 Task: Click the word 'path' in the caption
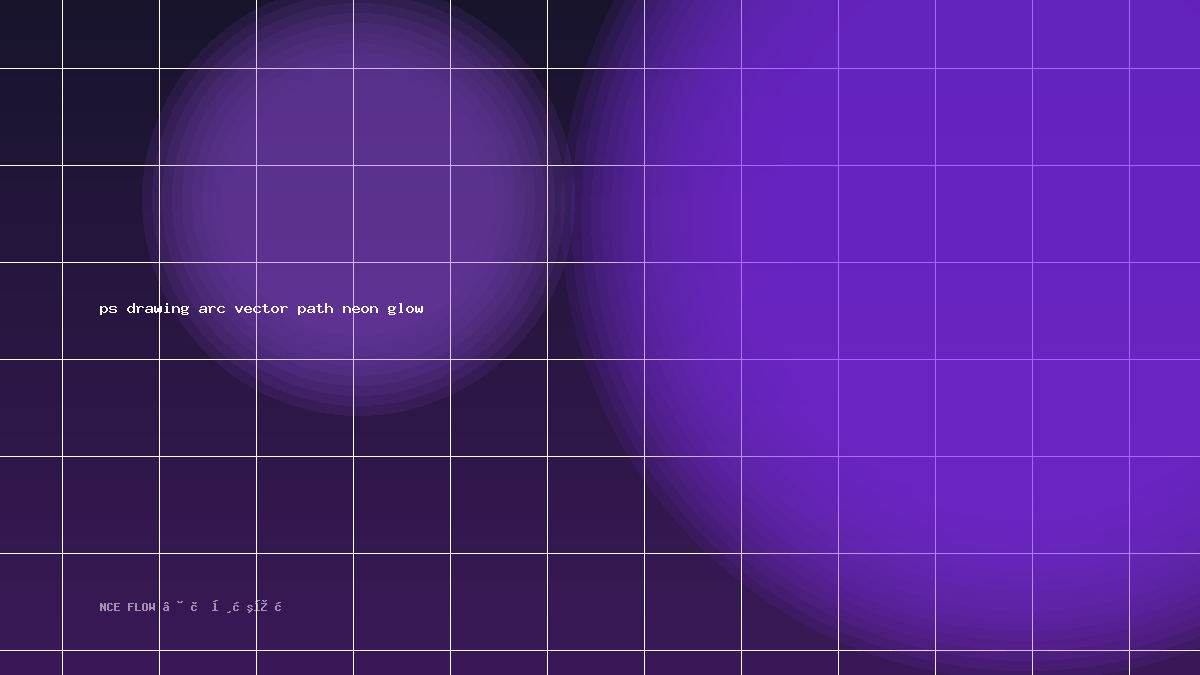pos(315,309)
